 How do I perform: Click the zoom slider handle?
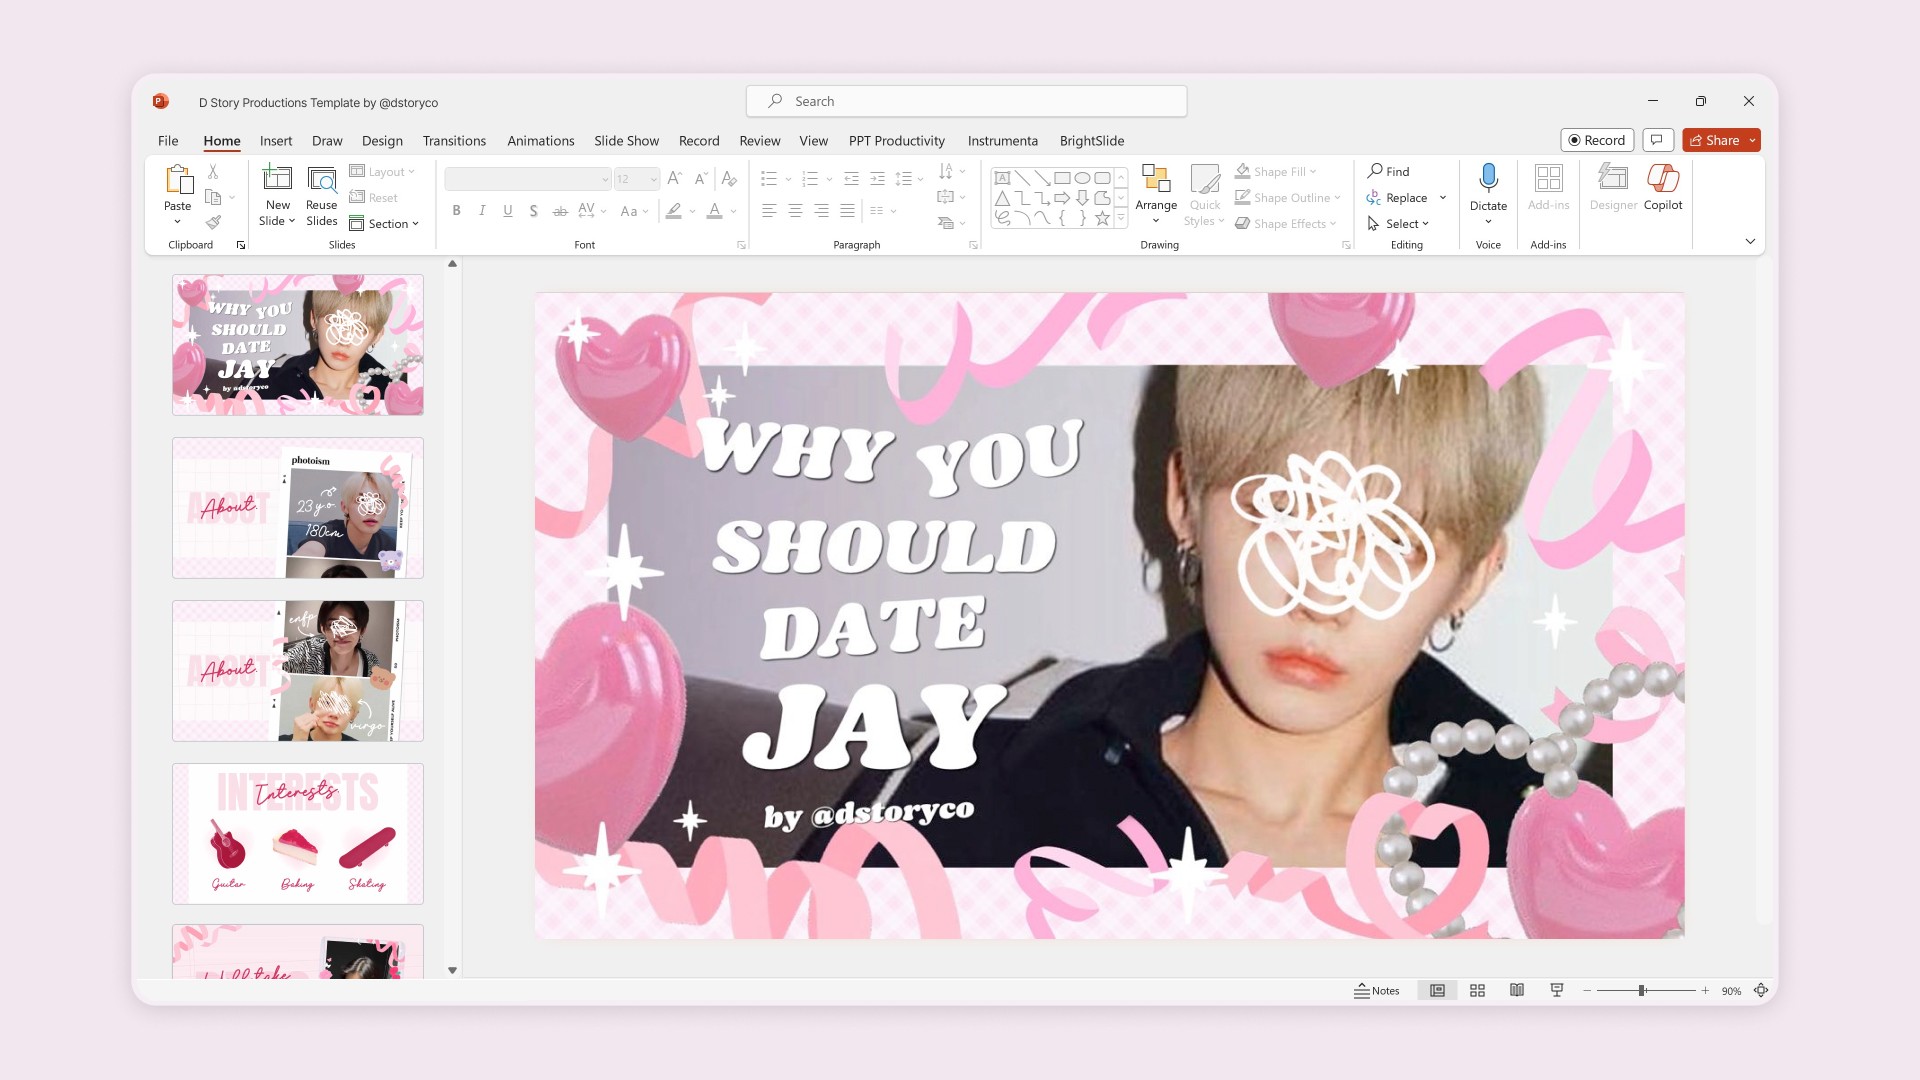[x=1641, y=990]
